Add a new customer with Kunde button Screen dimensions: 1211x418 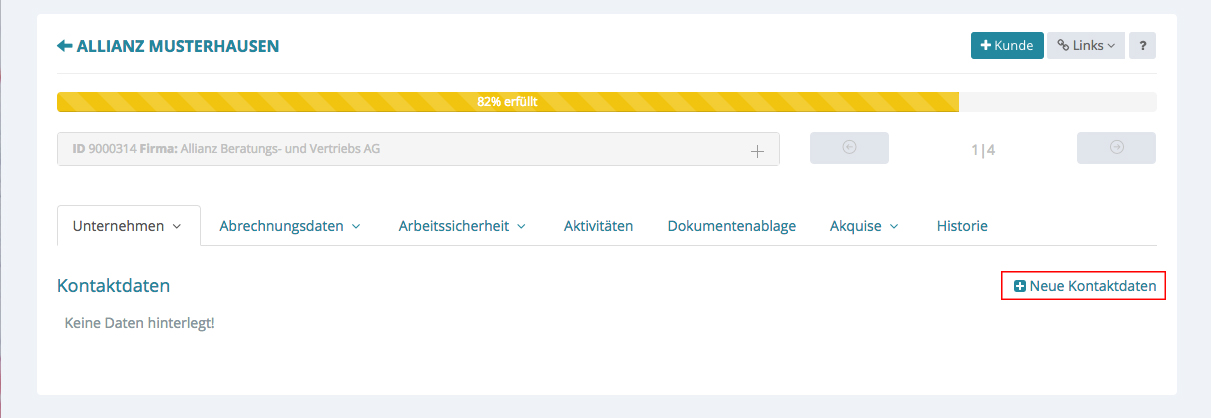click(x=1006, y=46)
